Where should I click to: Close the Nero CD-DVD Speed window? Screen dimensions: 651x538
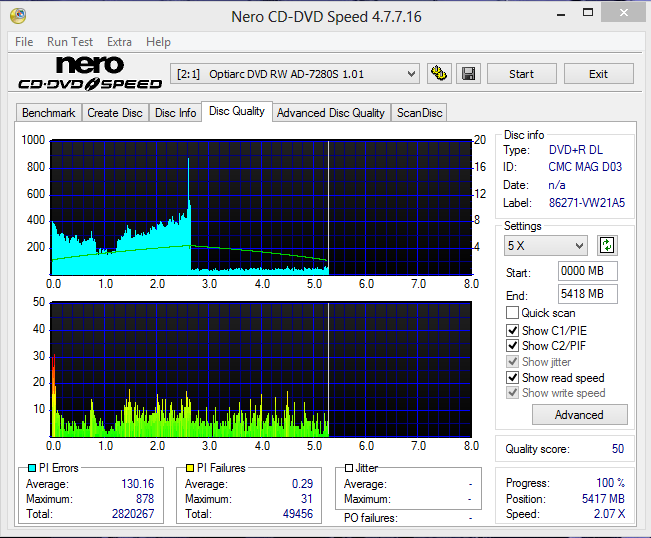click(624, 13)
